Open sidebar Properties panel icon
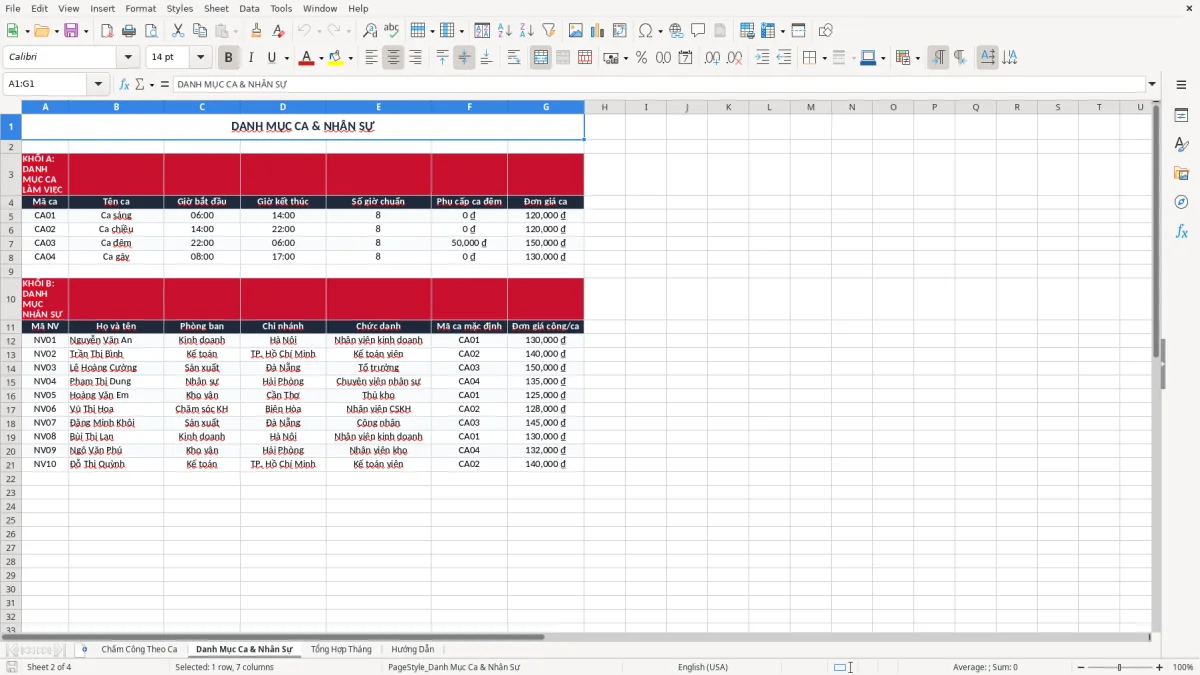Image resolution: width=1200 pixels, height=675 pixels. pyautogui.click(x=1181, y=116)
